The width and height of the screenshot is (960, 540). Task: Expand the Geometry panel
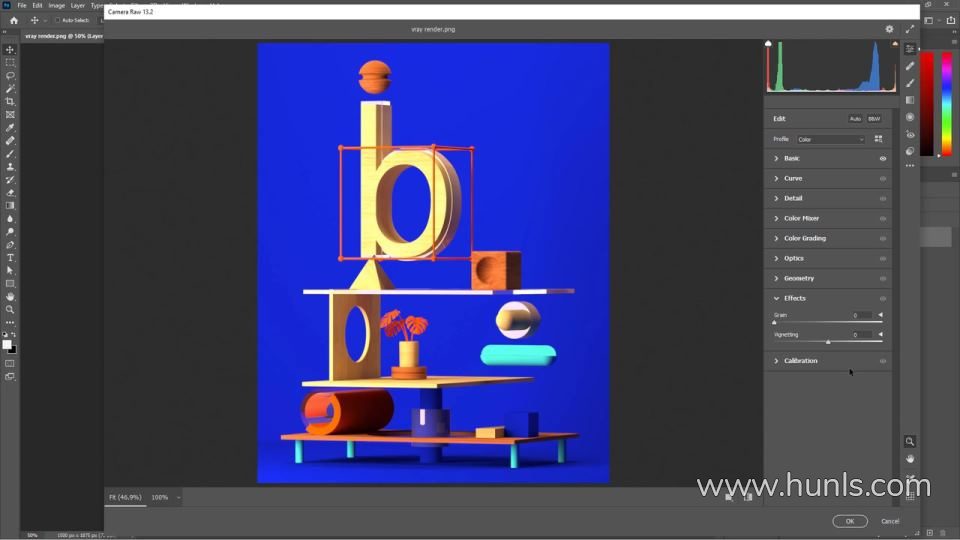pyautogui.click(x=776, y=279)
